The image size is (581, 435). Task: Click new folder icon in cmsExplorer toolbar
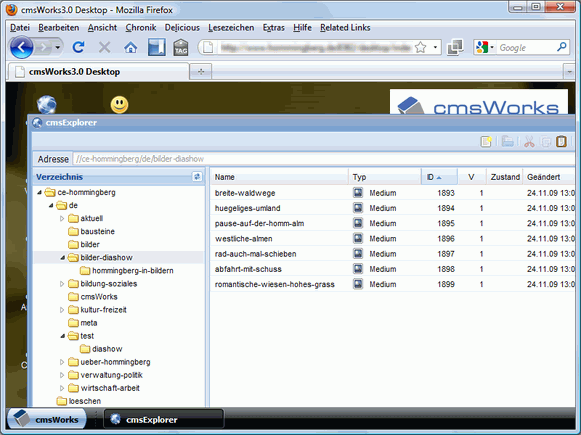pos(508,142)
